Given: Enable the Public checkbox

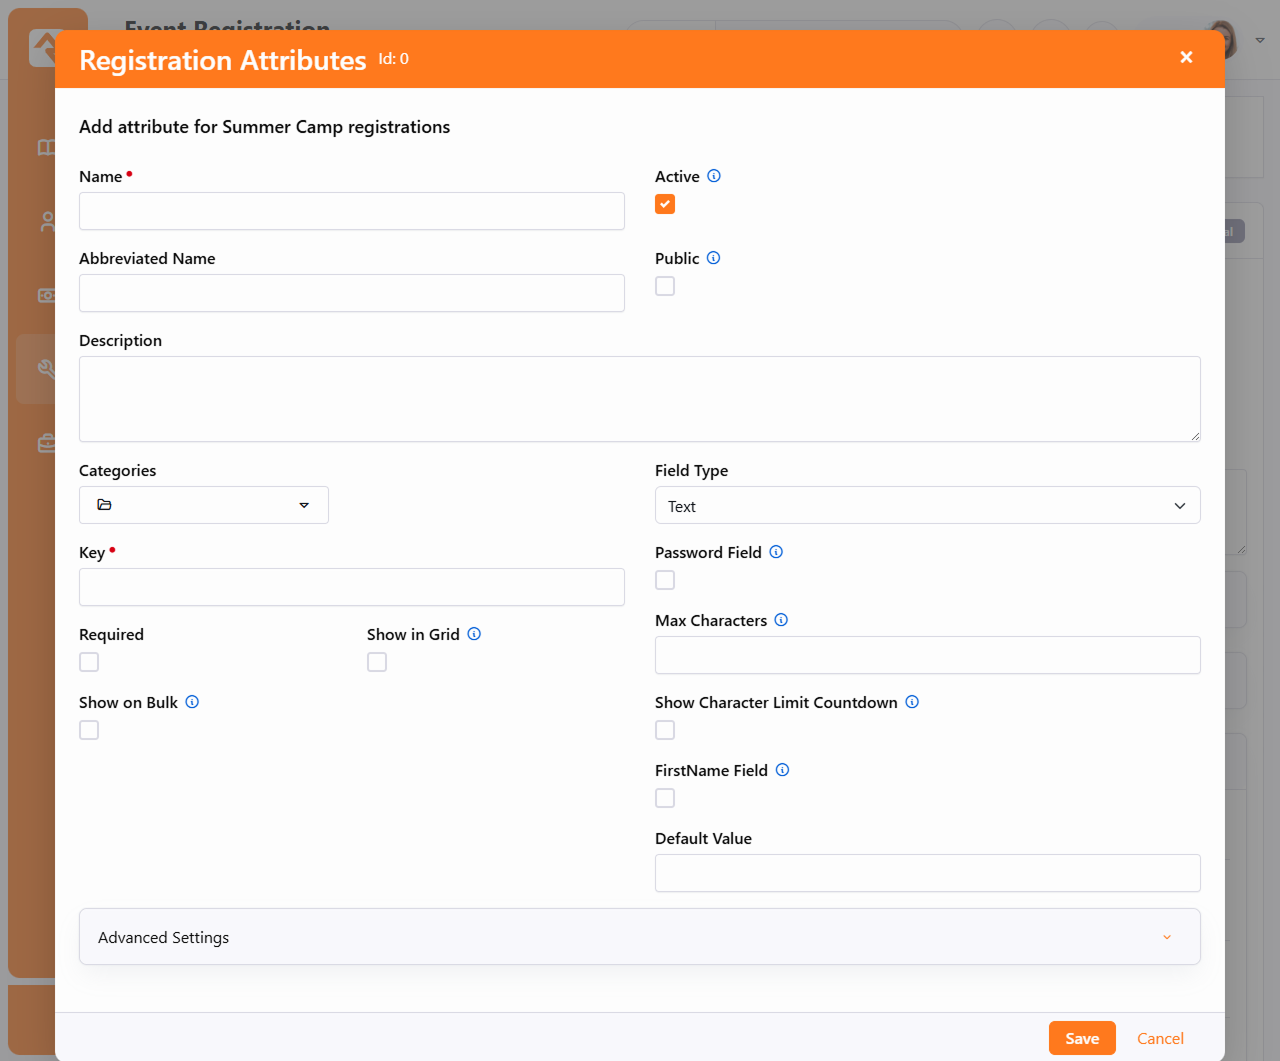Looking at the screenshot, I should (x=665, y=286).
